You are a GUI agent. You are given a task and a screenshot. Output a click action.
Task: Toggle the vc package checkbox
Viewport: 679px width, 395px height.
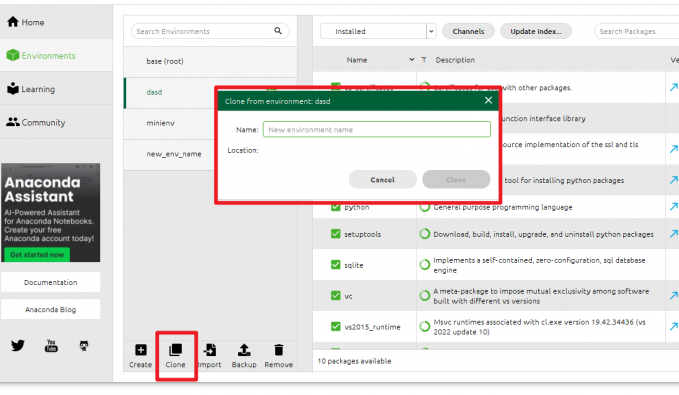coord(336,295)
